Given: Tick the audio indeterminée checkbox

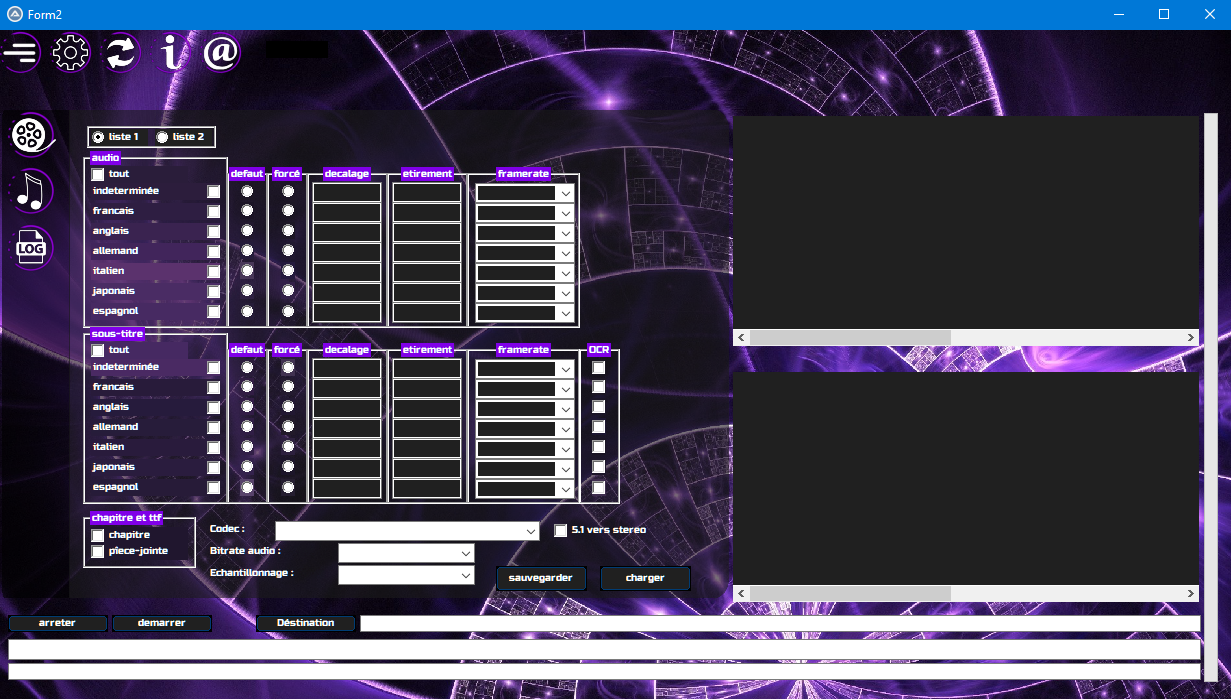Looking at the screenshot, I should click(x=213, y=191).
